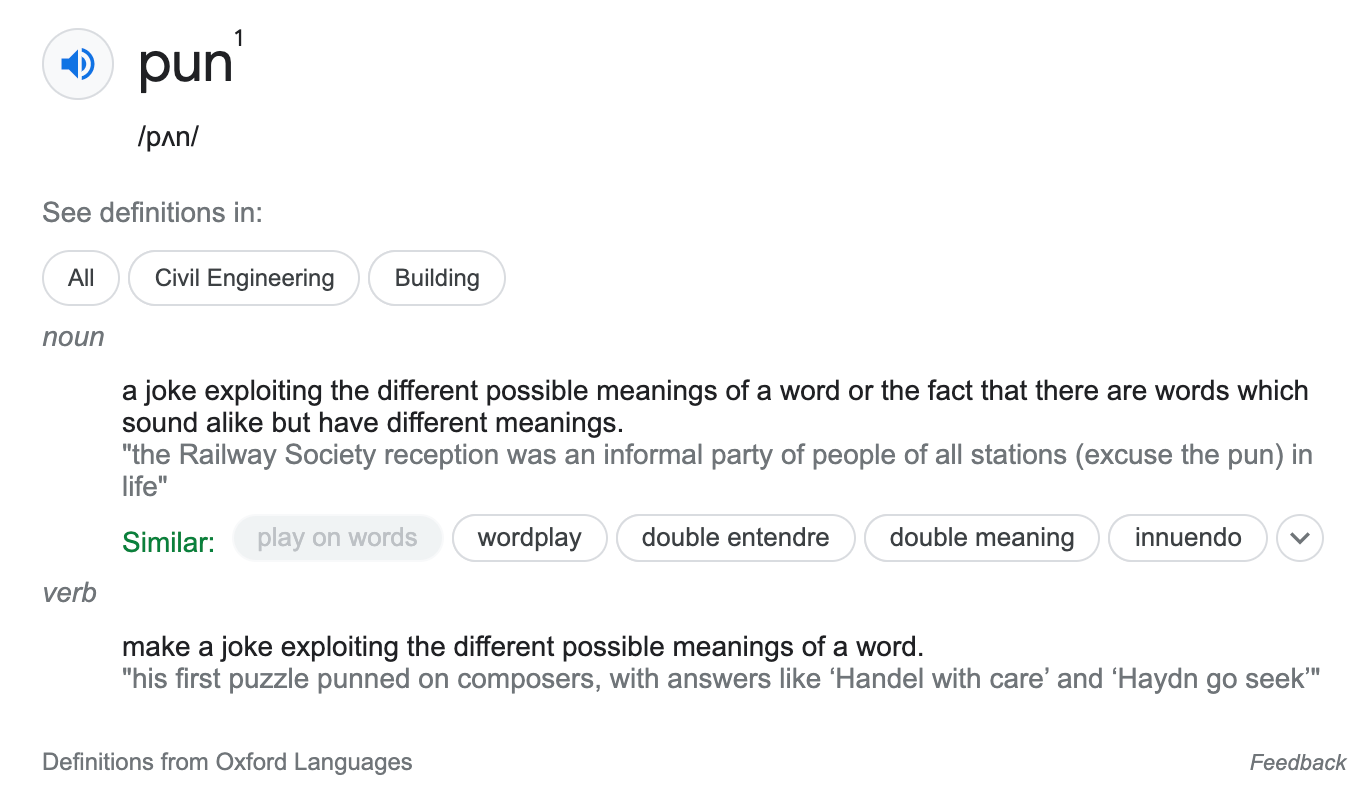Expand the list of similar words
This screenshot has width=1358, height=796.
1300,538
